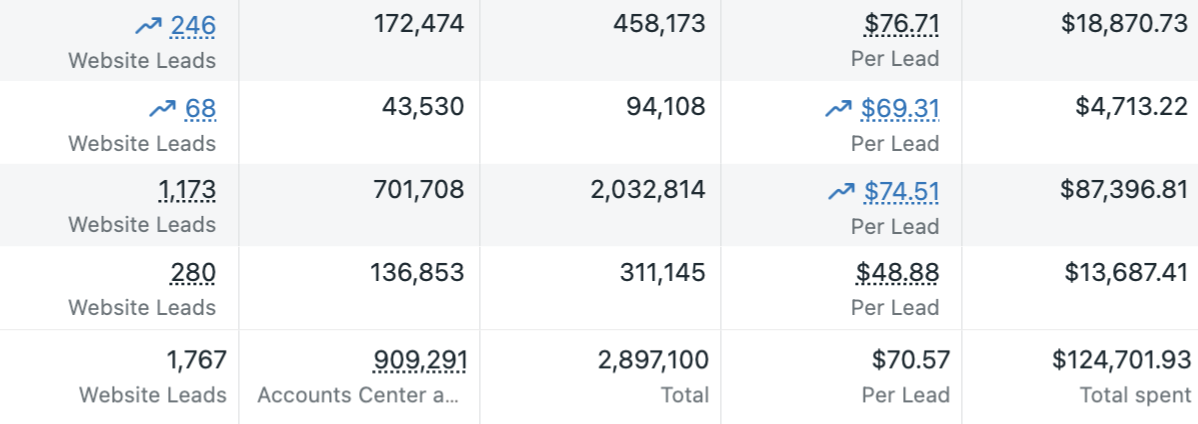Click the 1,173 Website Leads value
The width and height of the screenshot is (1198, 424).
click(187, 190)
